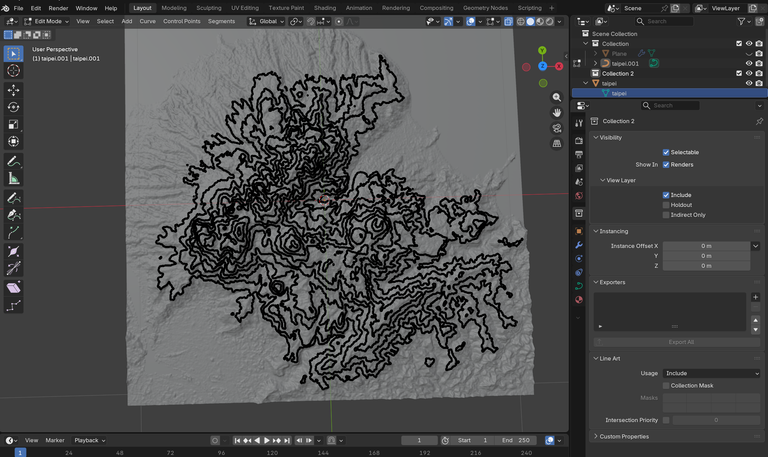Open the Control Points menu
The height and width of the screenshot is (457, 768).
[182, 22]
